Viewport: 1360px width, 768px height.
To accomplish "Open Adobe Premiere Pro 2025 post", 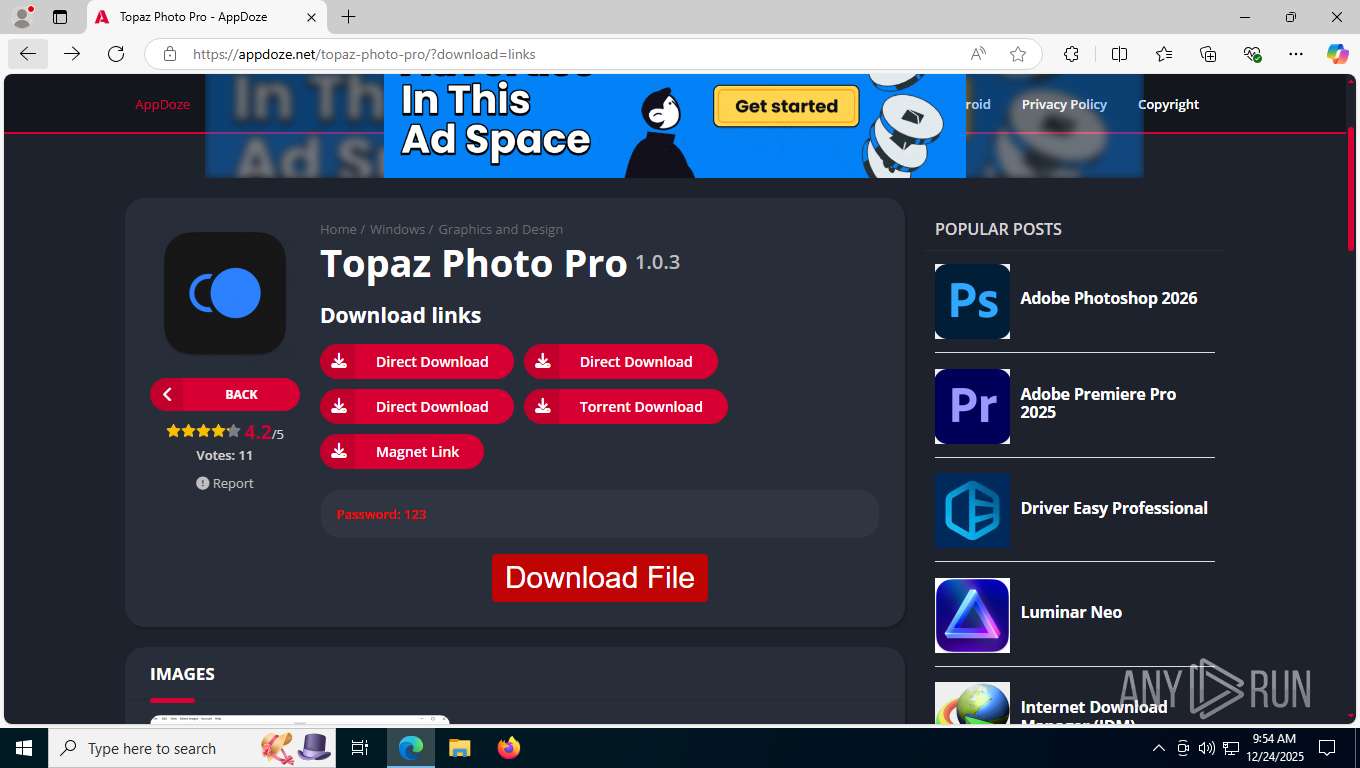I will (1098, 403).
